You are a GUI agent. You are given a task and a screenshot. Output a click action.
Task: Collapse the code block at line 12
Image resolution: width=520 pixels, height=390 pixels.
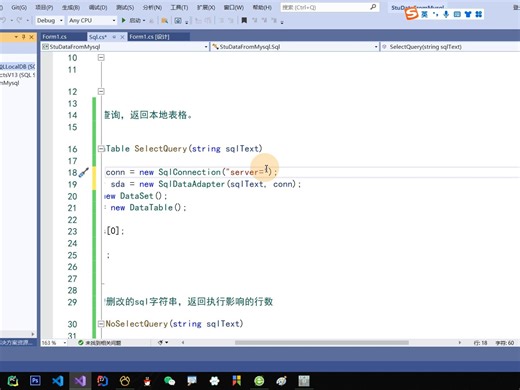[101, 91]
